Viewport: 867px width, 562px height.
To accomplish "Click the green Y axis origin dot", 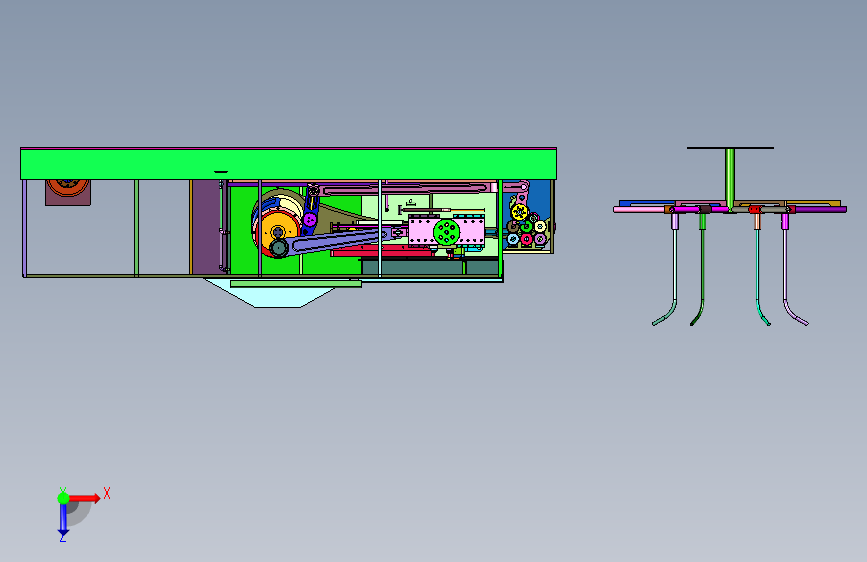I will pyautogui.click(x=63, y=498).
